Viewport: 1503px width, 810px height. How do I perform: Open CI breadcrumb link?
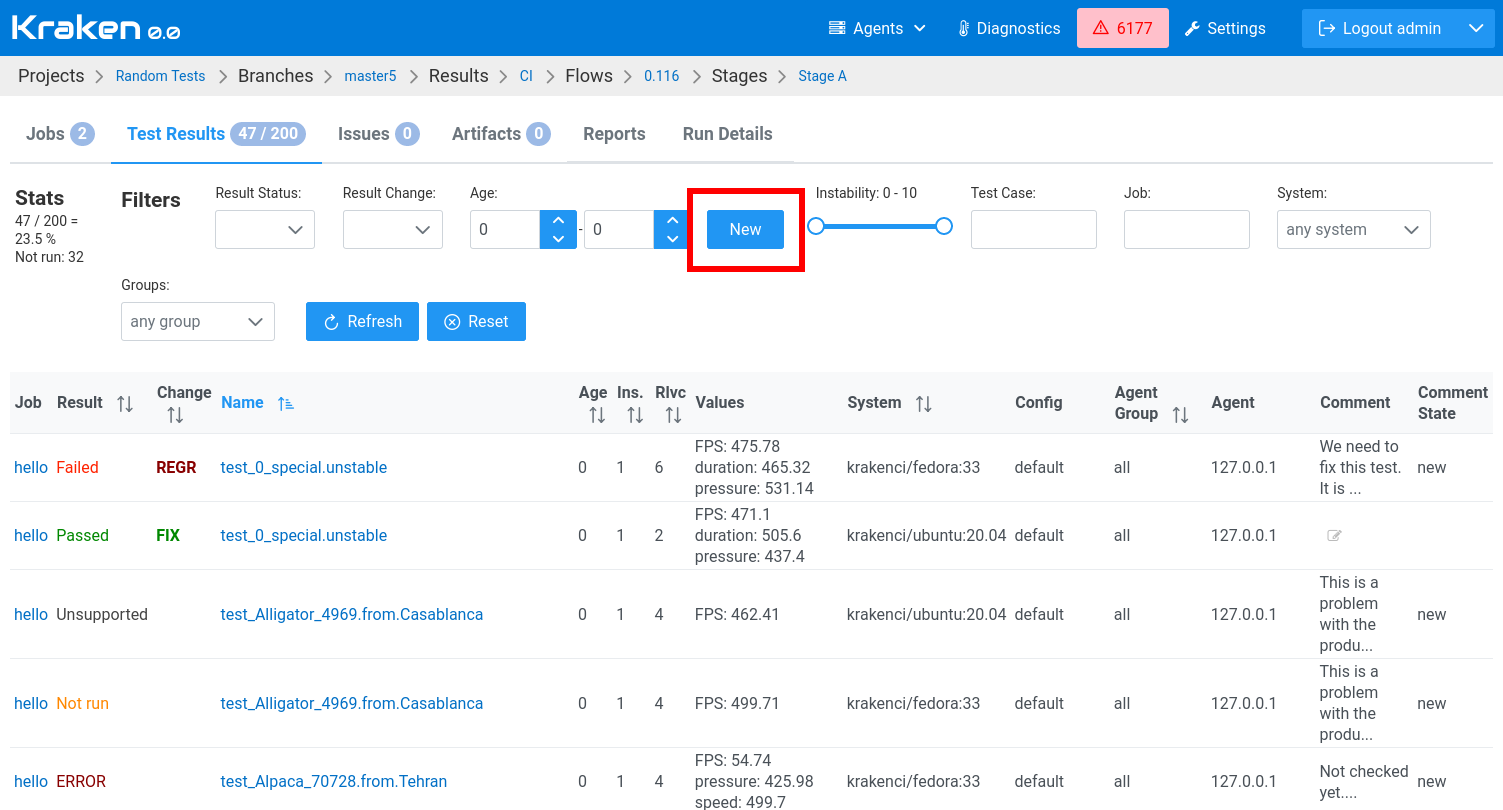(526, 76)
